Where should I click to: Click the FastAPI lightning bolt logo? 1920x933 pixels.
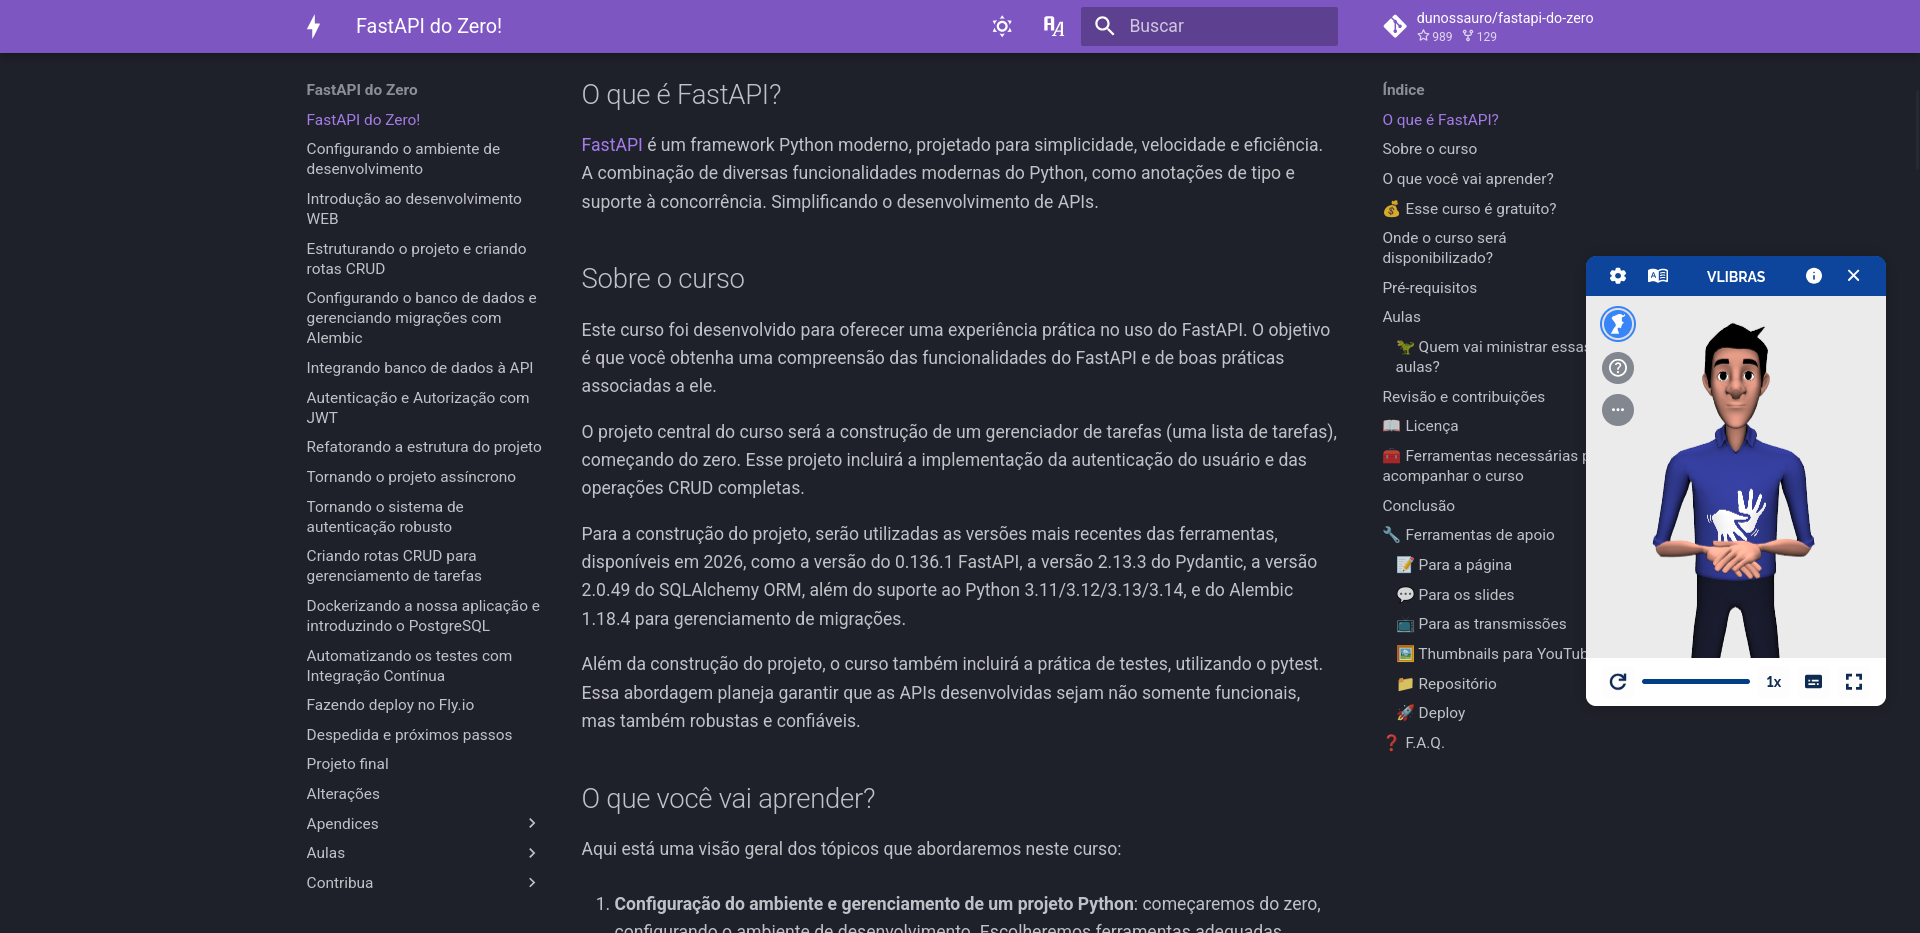[314, 26]
